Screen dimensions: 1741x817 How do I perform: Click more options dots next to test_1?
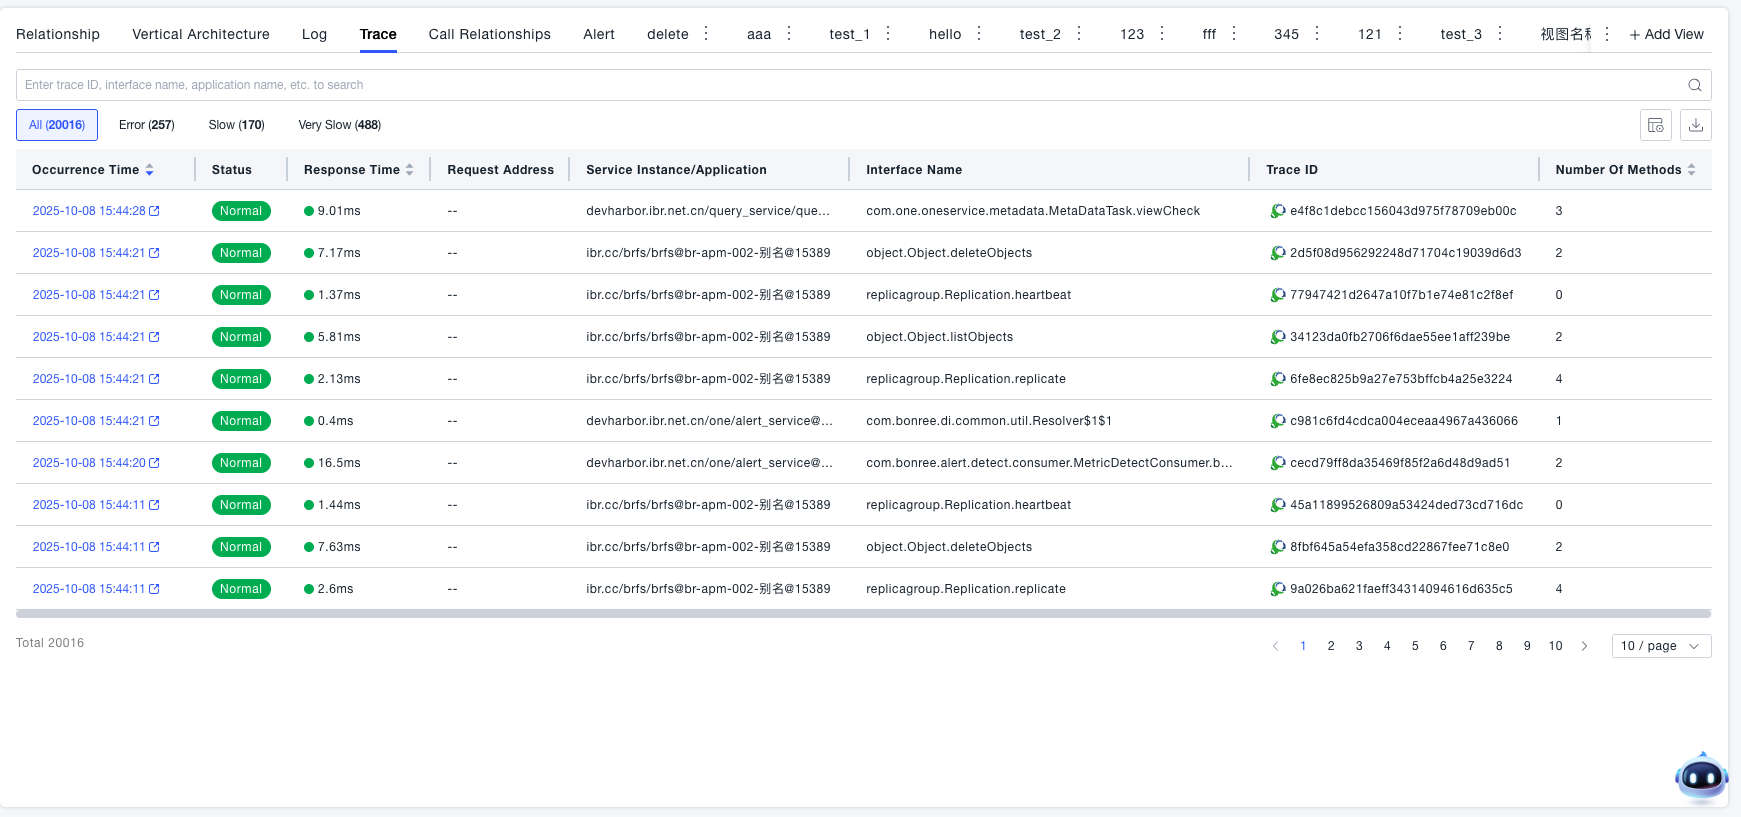(x=888, y=34)
